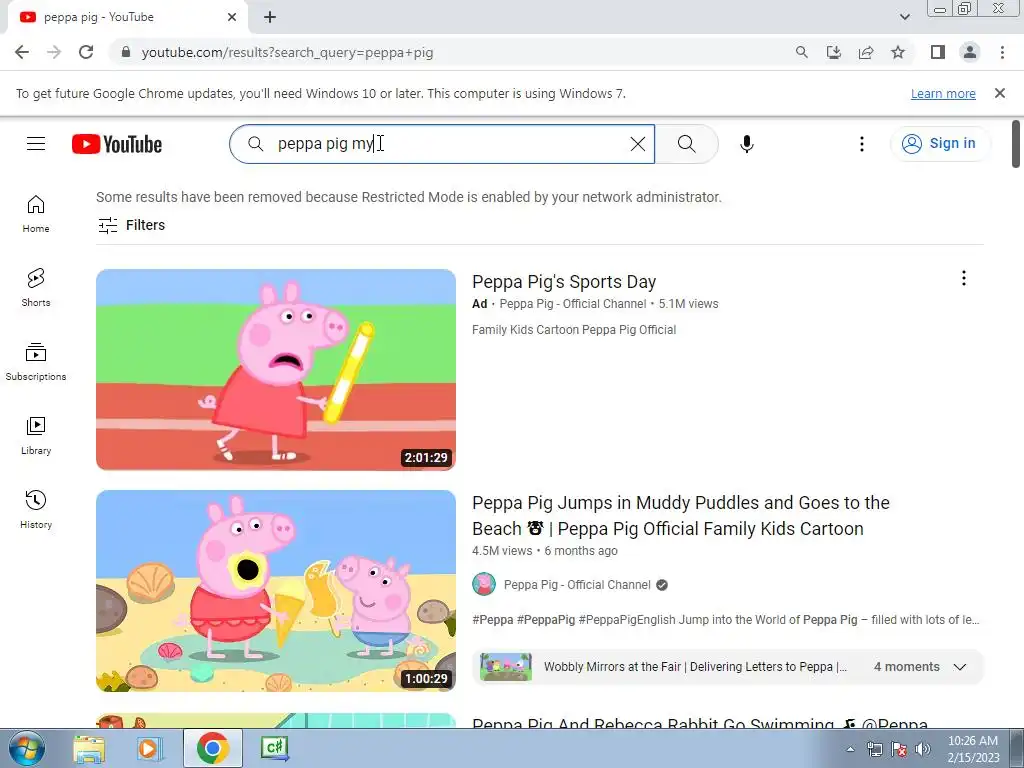Open Windows Media Player from taskbar
The width and height of the screenshot is (1024, 768).
150,748
